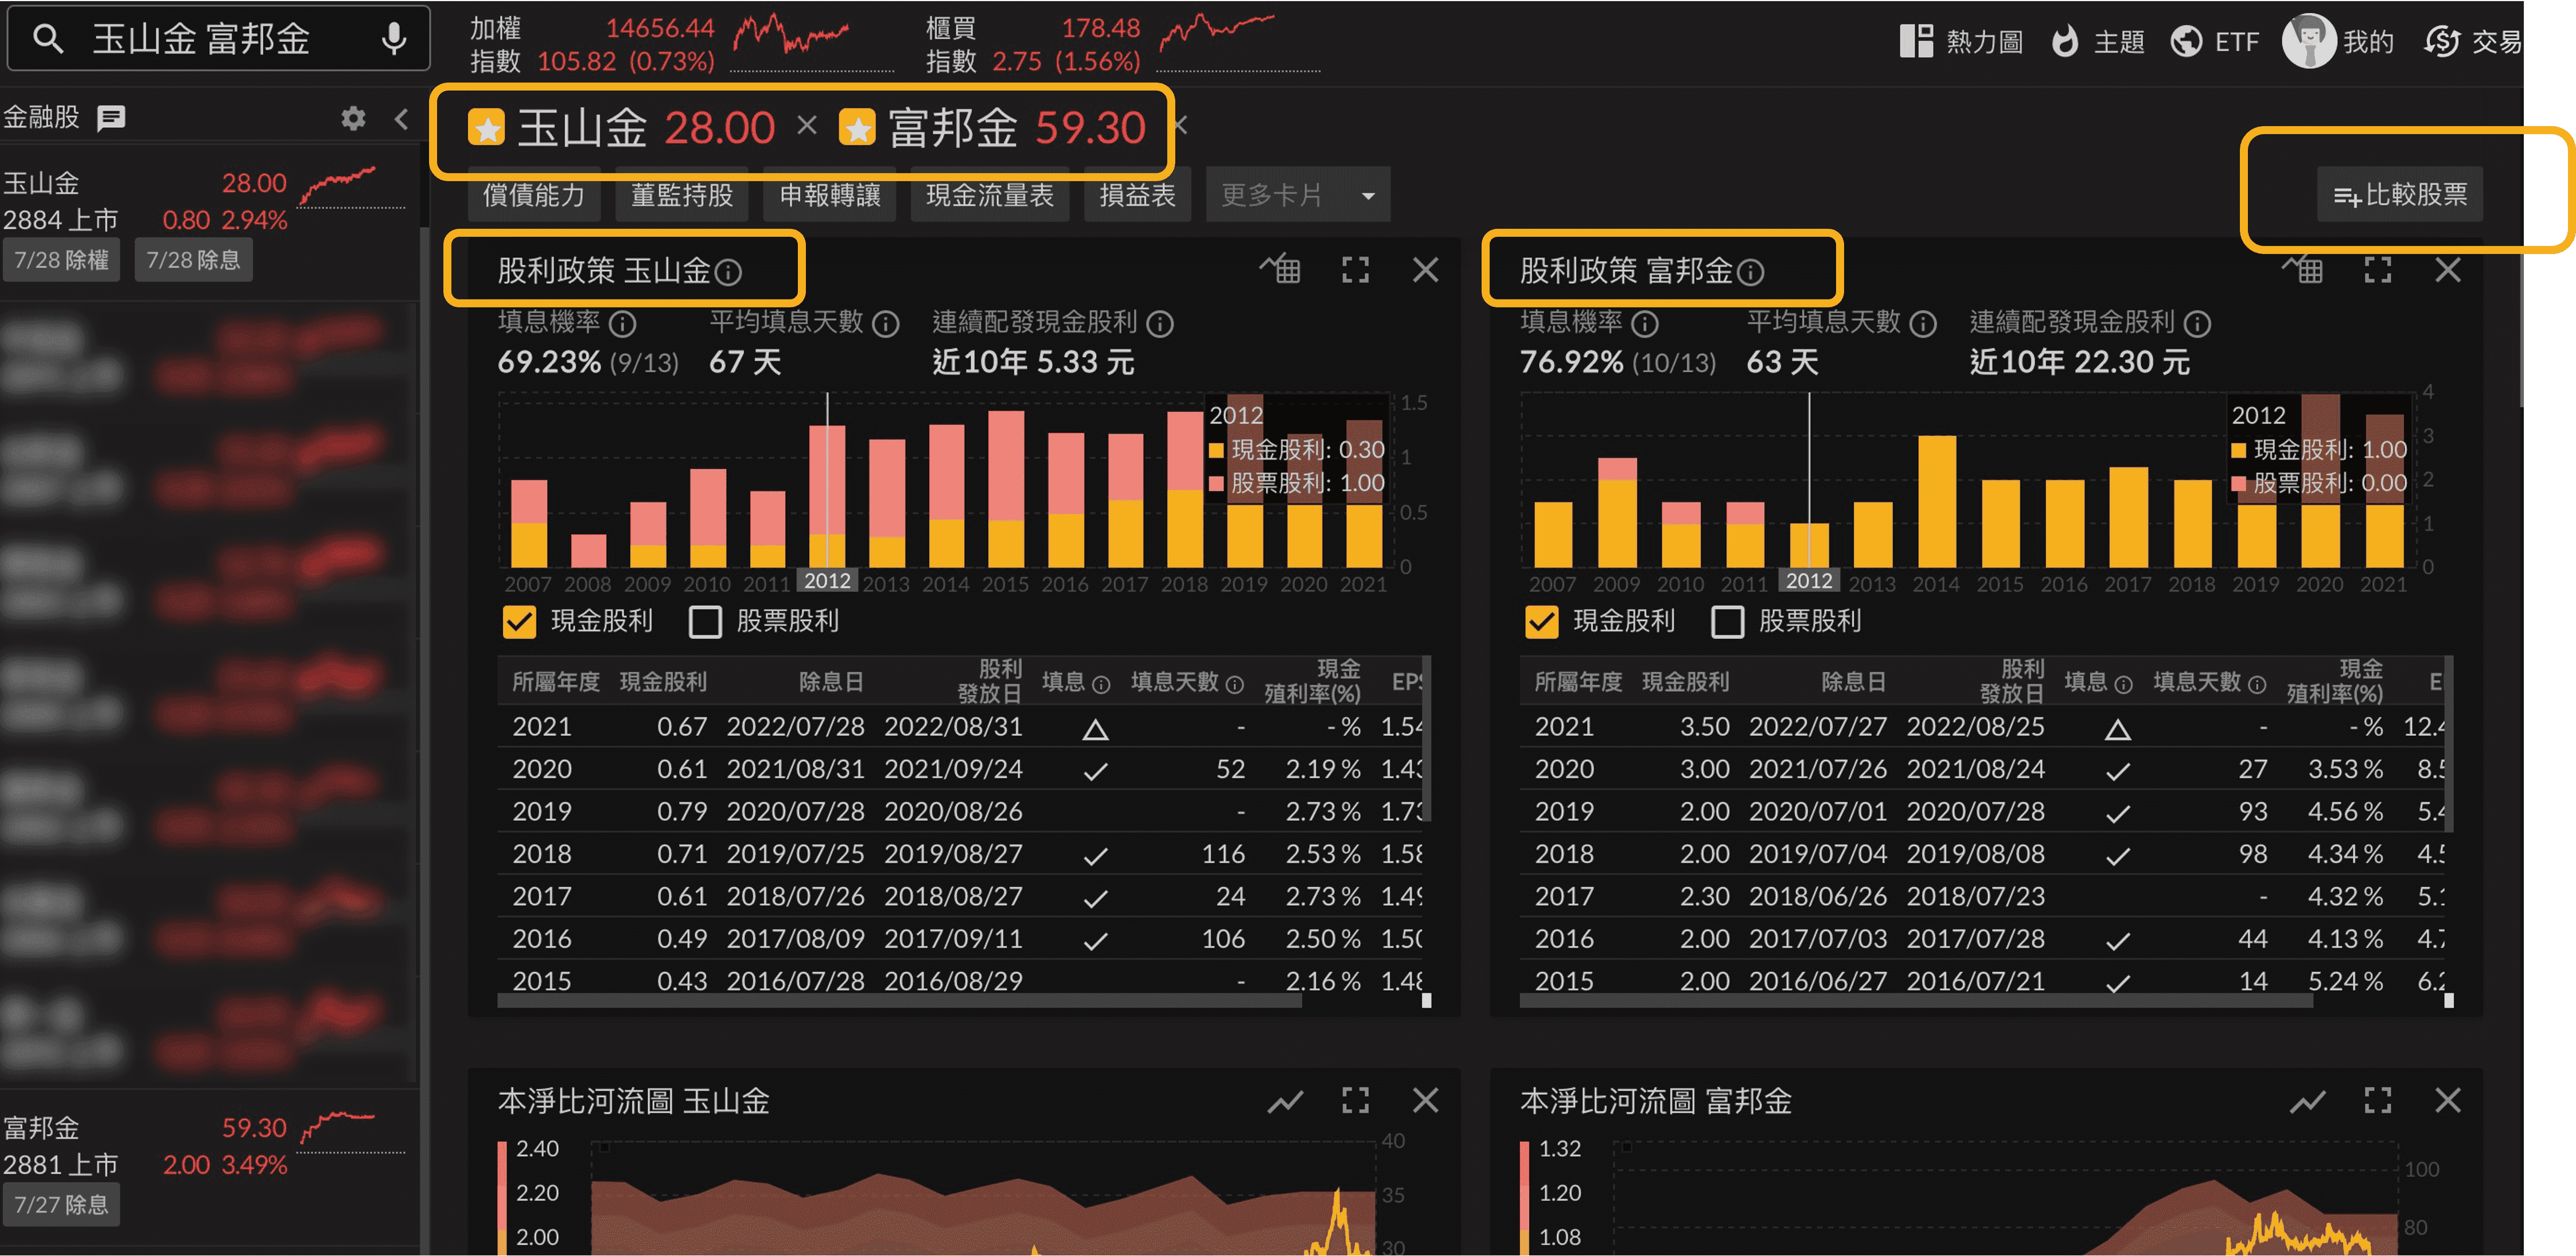Click the 金融股 list comment icon

(x=111, y=118)
